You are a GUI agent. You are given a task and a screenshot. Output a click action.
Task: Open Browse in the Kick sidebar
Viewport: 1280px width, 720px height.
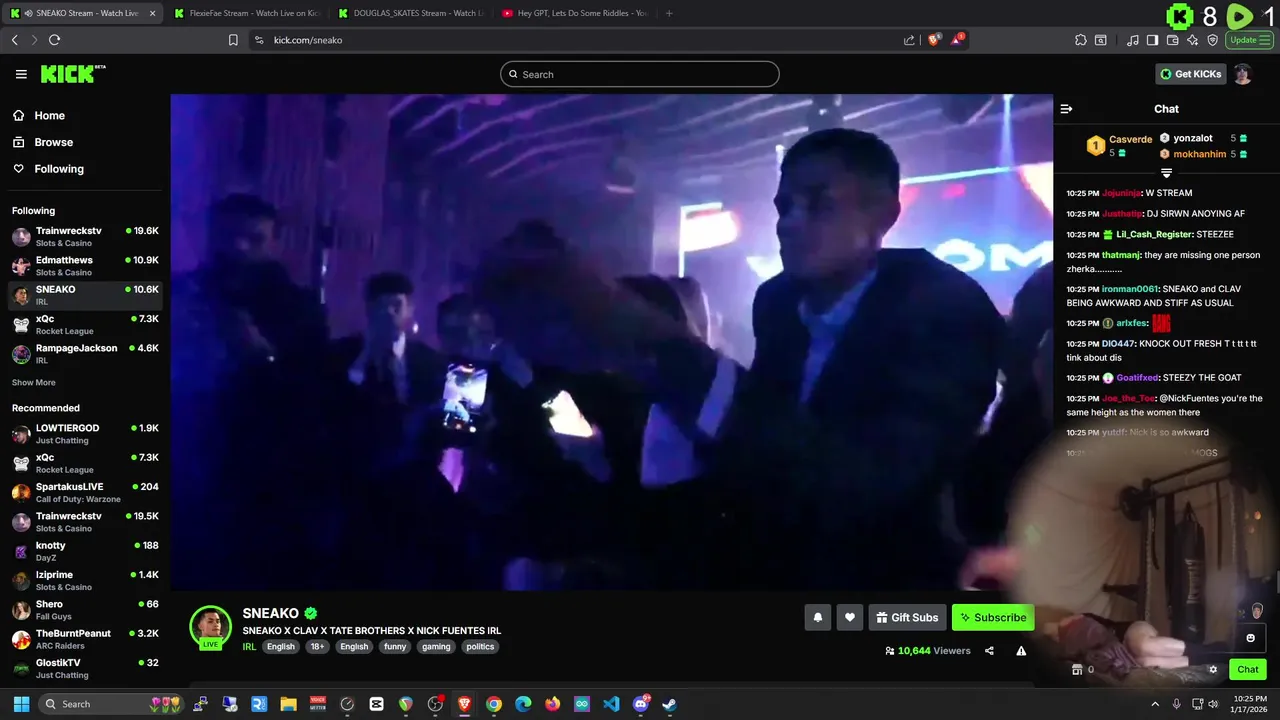click(53, 142)
